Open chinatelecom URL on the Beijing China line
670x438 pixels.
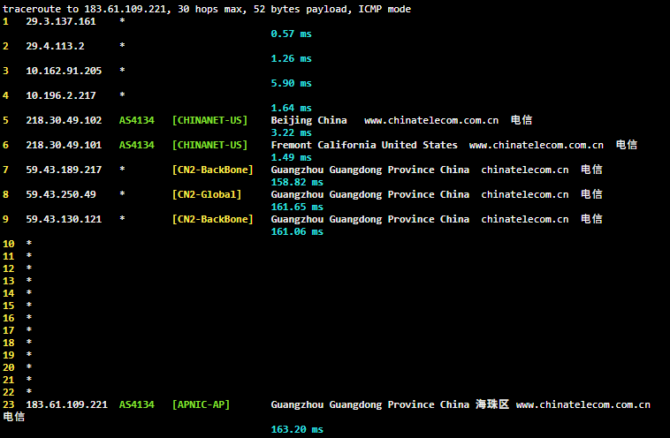(x=431, y=120)
